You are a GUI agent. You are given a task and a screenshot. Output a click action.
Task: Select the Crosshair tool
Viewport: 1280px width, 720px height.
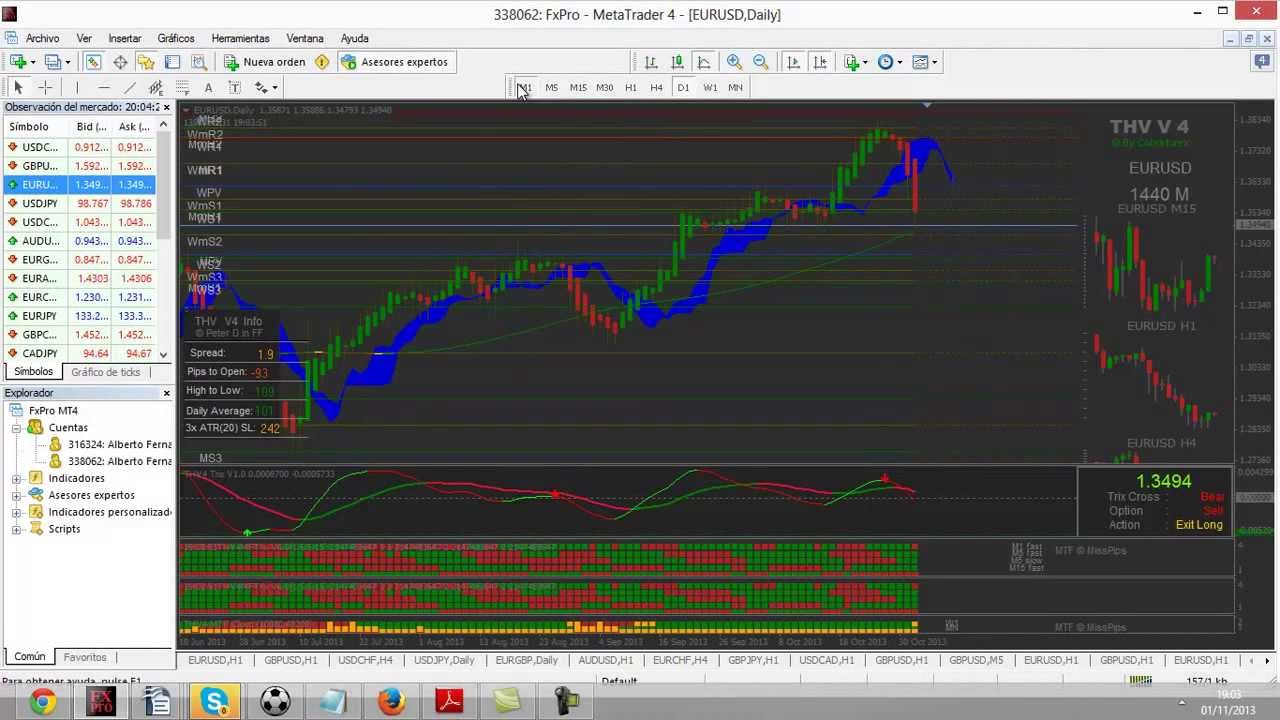(45, 88)
